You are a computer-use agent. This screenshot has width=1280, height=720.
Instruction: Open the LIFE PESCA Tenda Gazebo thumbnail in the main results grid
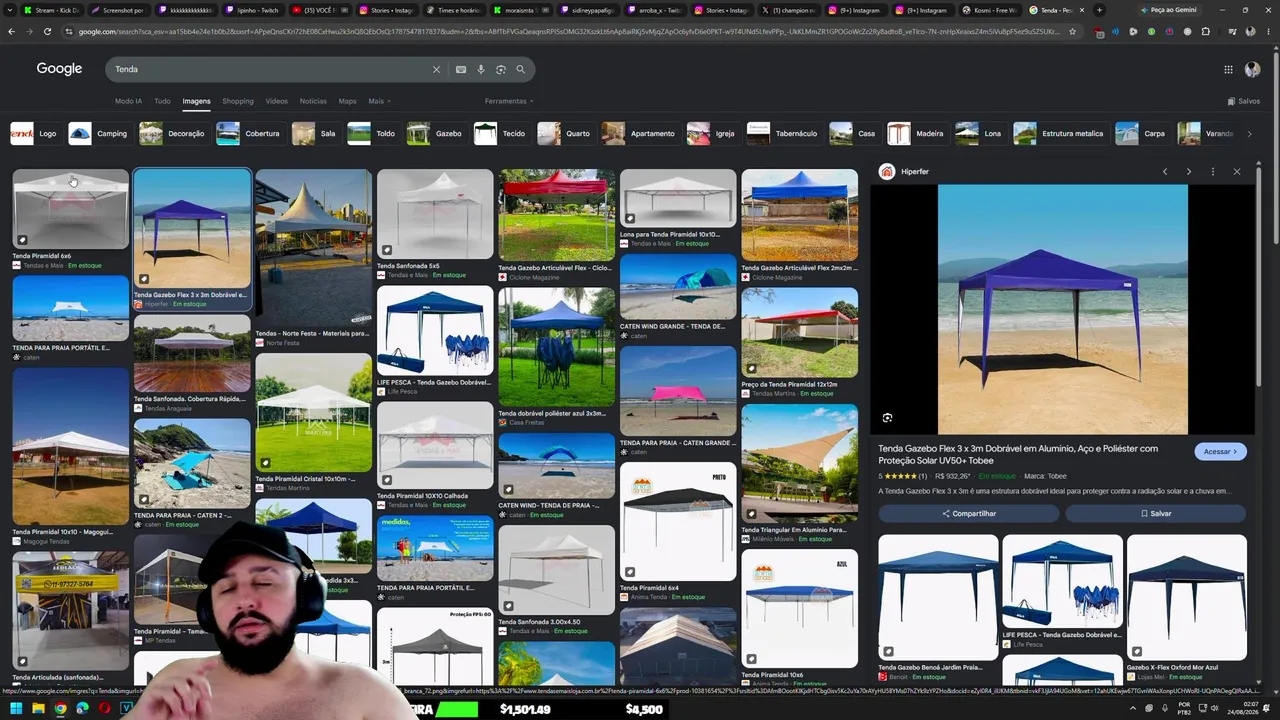tap(435, 330)
